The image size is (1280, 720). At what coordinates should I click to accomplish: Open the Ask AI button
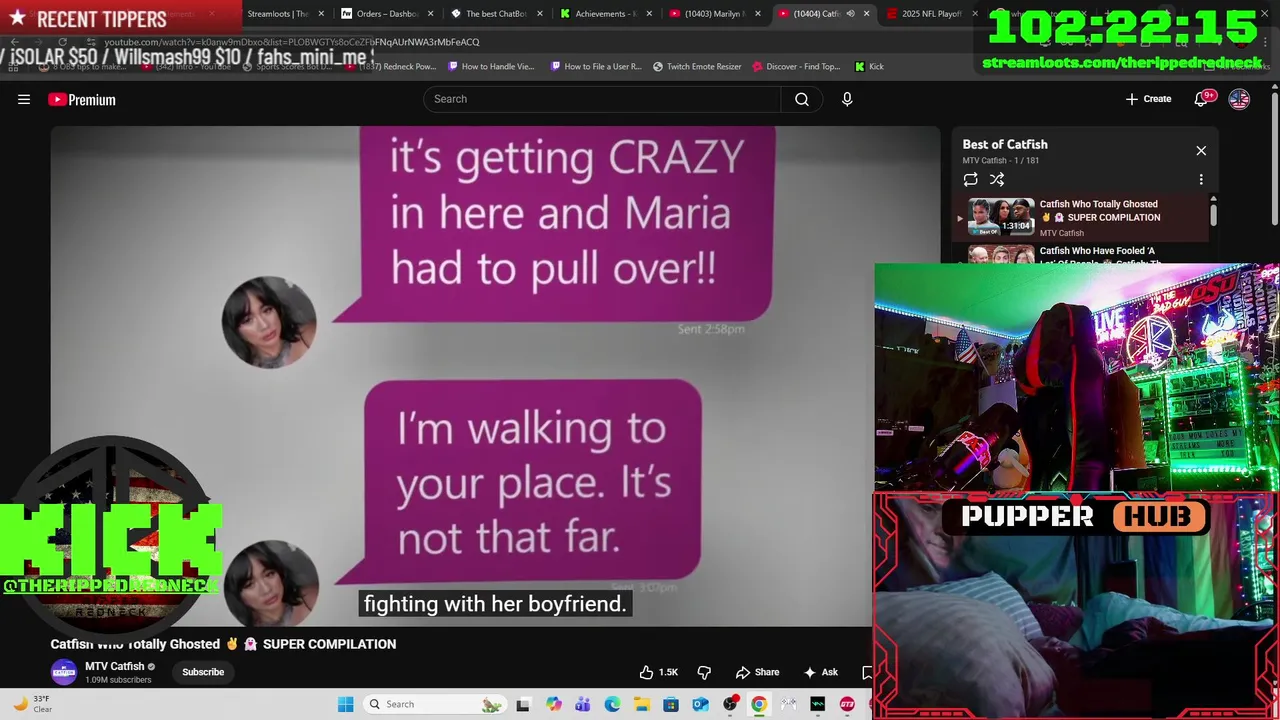819,672
